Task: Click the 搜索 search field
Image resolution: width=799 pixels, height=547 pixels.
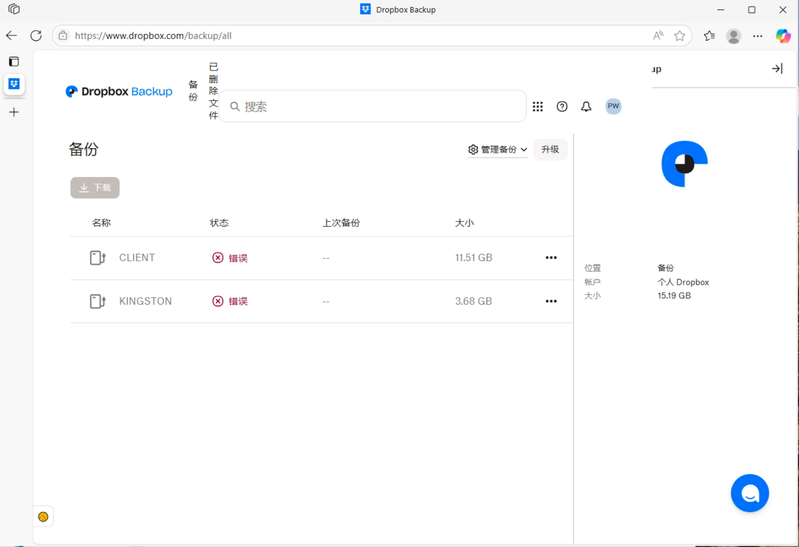Action: pos(380,107)
